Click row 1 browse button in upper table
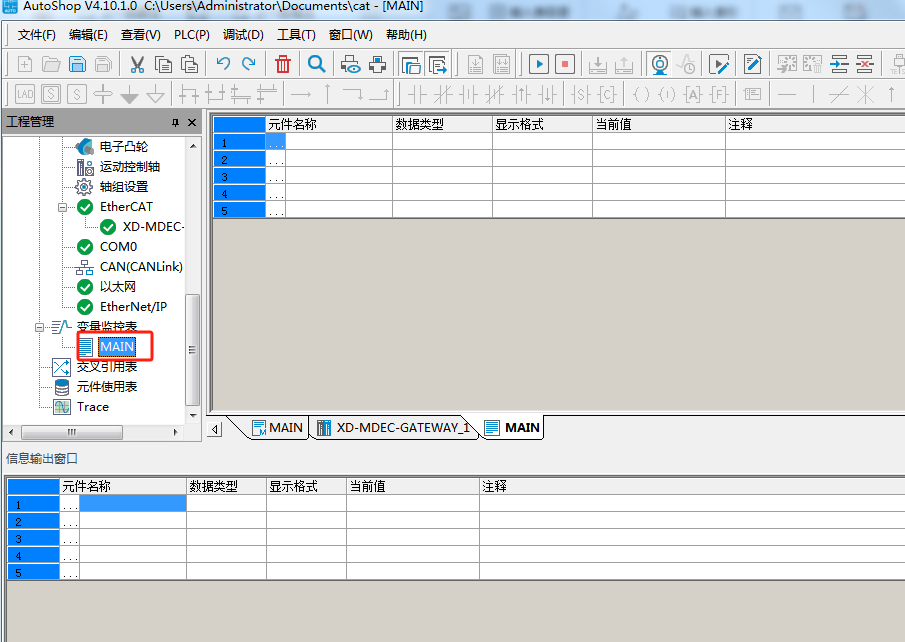905x642 pixels. [276, 142]
